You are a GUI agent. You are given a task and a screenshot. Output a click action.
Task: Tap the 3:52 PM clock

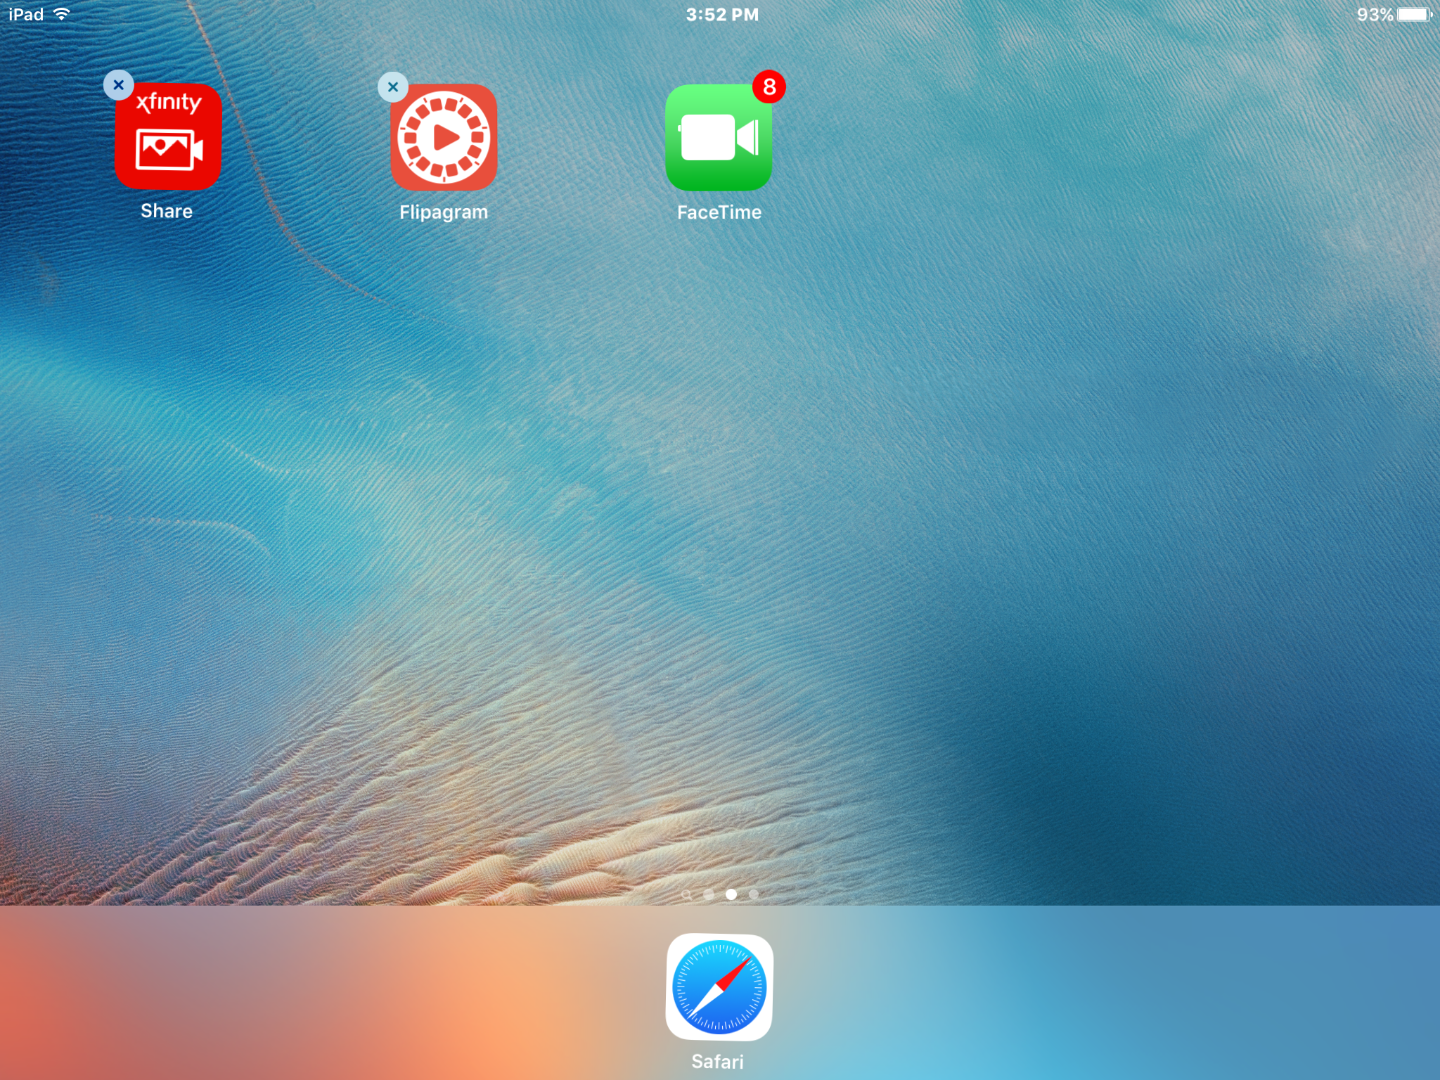[722, 14]
